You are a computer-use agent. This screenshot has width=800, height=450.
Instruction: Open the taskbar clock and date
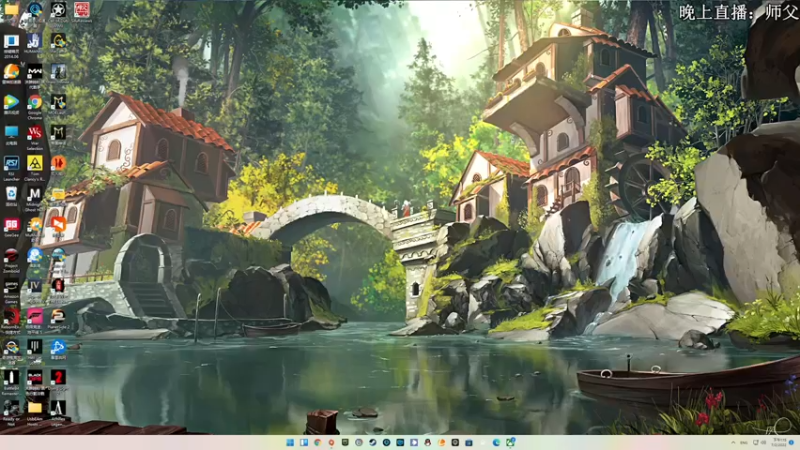coord(779,442)
